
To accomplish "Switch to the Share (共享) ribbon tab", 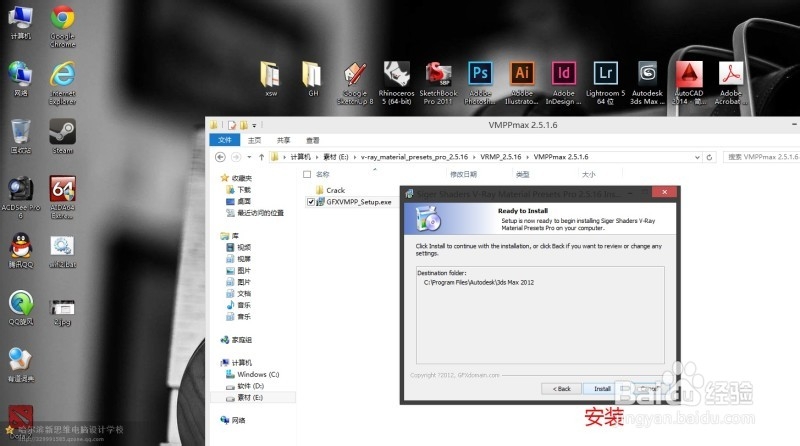I will click(x=283, y=140).
